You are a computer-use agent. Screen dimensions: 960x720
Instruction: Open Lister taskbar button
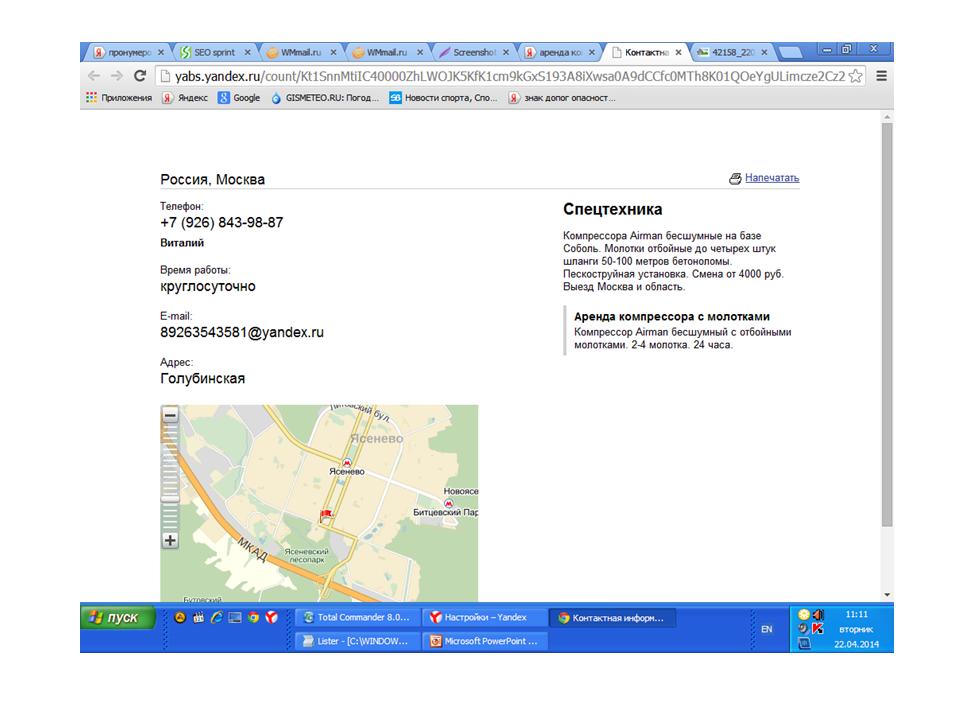(x=357, y=641)
